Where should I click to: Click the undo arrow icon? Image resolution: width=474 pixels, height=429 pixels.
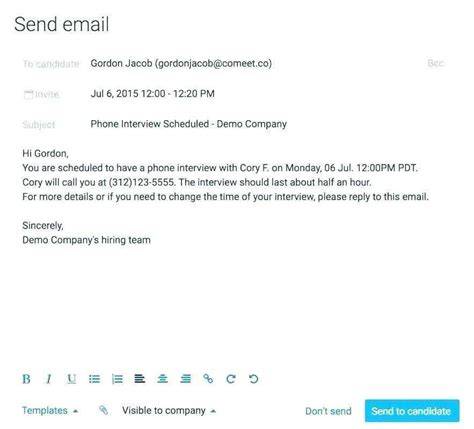(x=254, y=379)
